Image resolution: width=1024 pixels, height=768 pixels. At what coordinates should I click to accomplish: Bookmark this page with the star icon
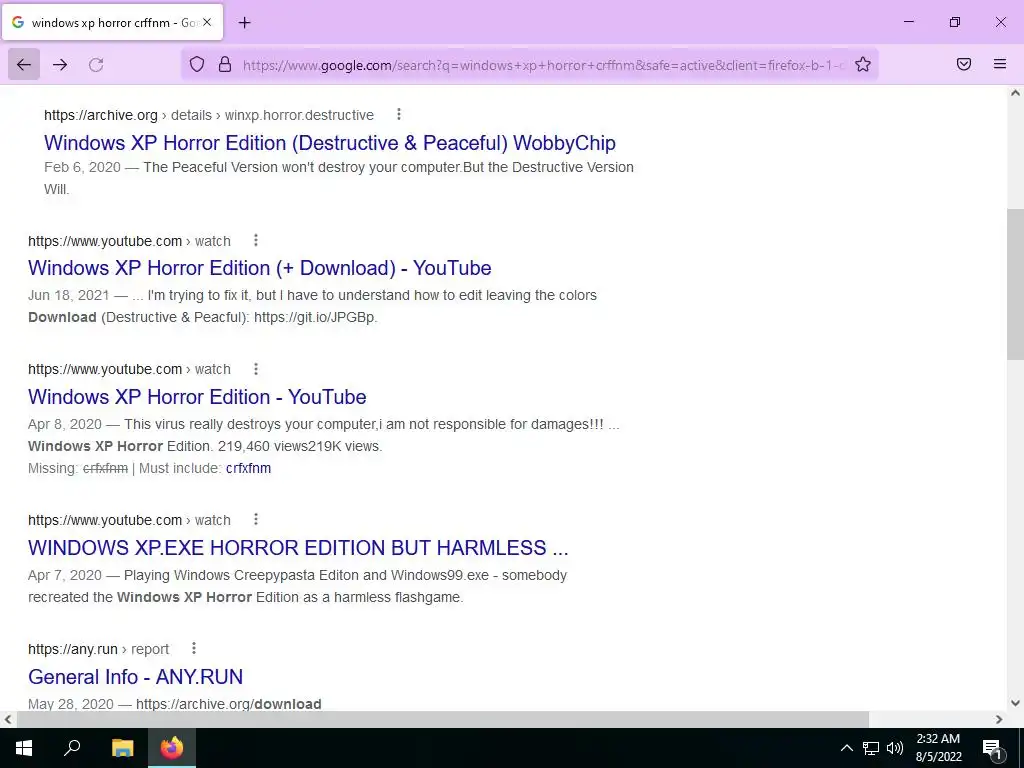pos(863,64)
